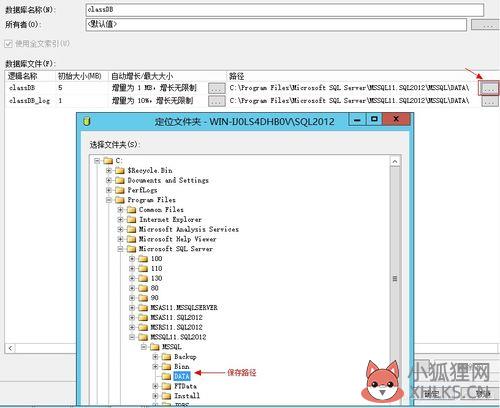500x408 pixels.
Task: Expand the Microsoft Help Viewer folder
Action: click(120, 239)
